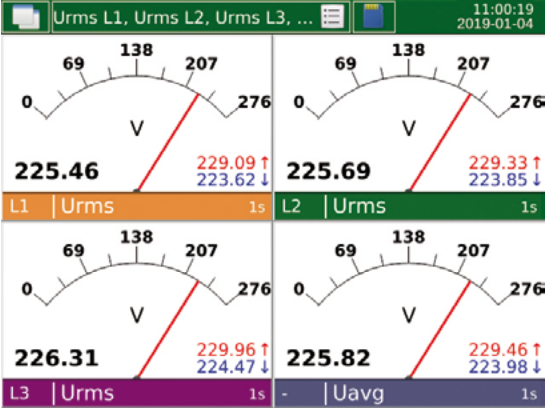
Task: Open the parameter list icon
Action: pos(332,16)
